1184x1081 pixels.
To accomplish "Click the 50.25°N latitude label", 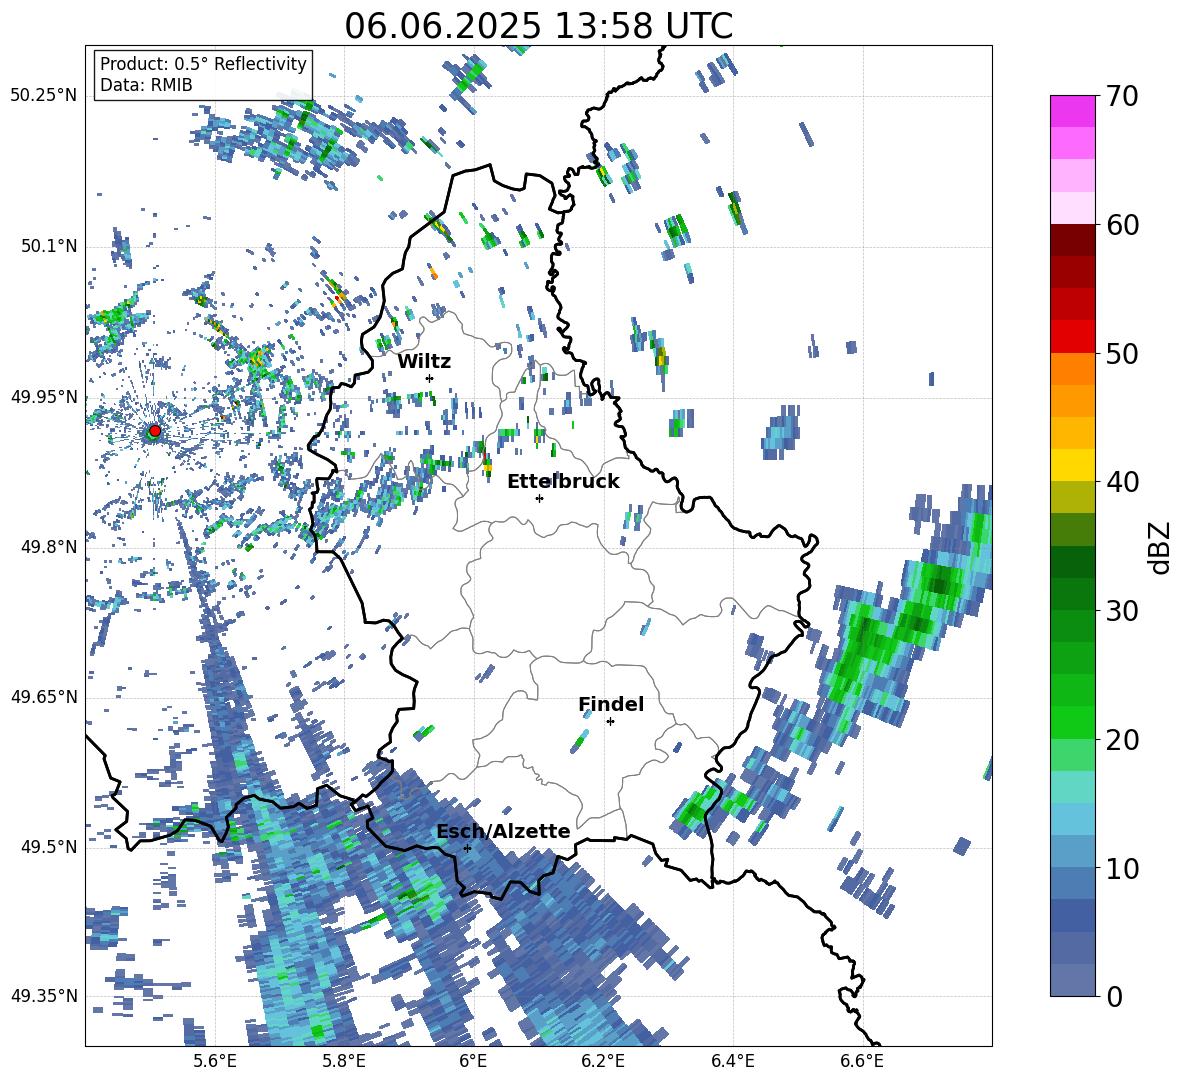I will click(x=44, y=96).
